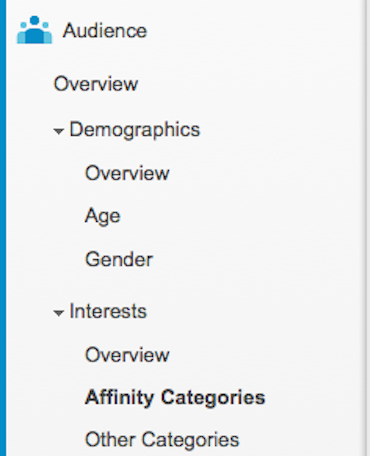
Task: Collapse the Interests section arrow
Action: [x=59, y=313]
